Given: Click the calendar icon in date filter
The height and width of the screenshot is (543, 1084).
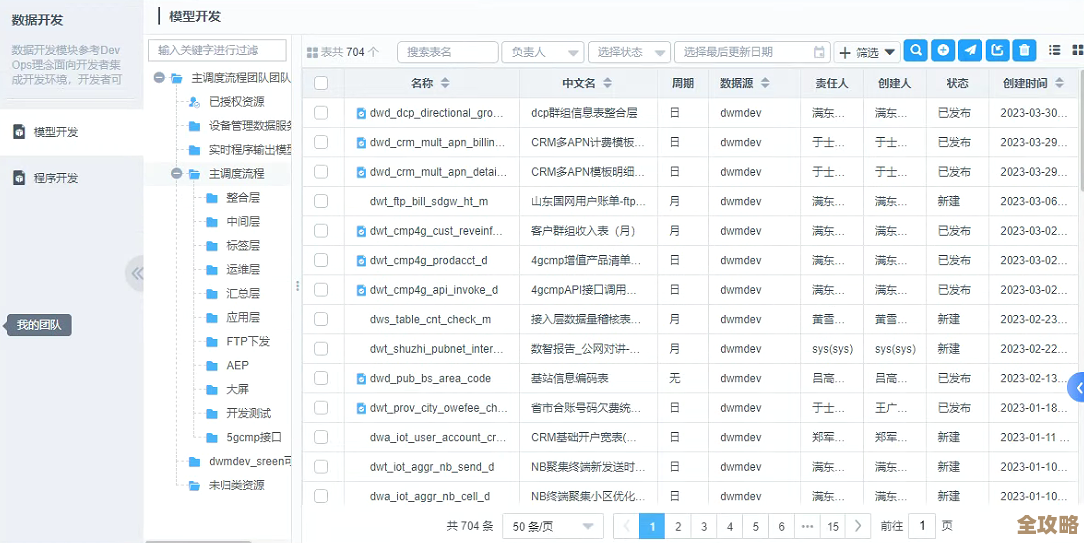Looking at the screenshot, I should click(819, 52).
